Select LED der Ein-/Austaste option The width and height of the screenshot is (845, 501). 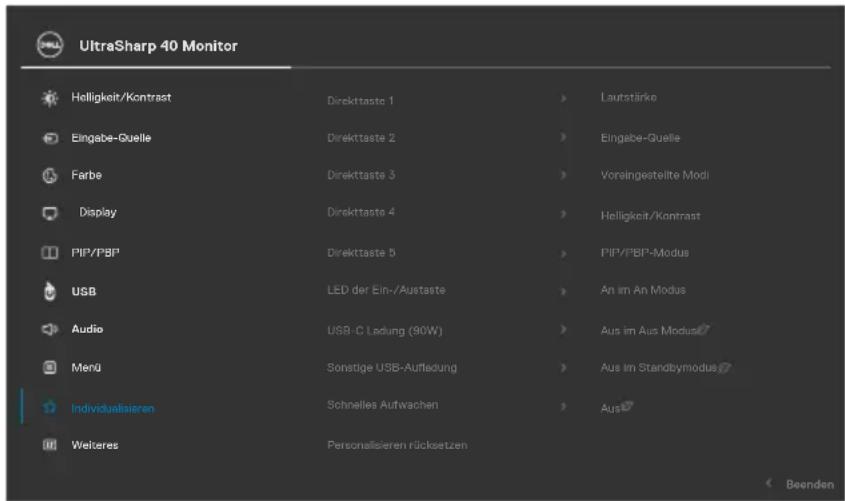pyautogui.click(x=386, y=290)
